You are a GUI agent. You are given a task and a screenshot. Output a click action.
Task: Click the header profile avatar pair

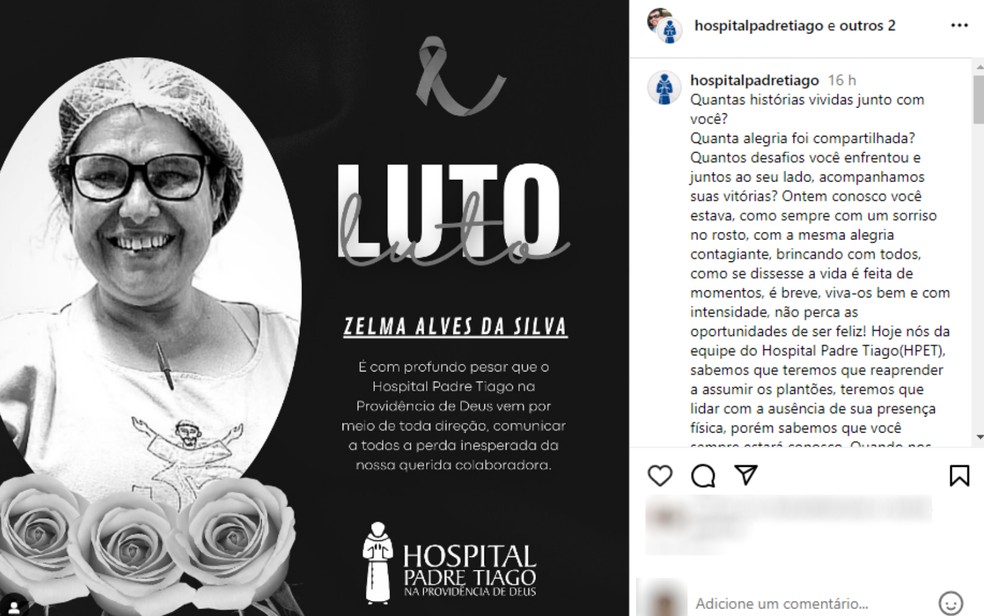click(665, 26)
